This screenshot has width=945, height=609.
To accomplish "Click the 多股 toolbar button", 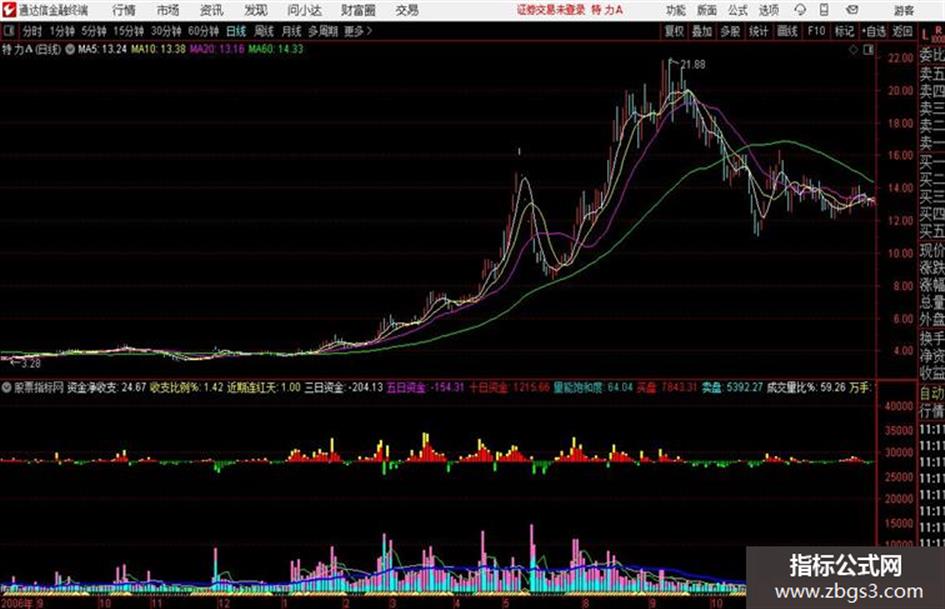I will (730, 31).
